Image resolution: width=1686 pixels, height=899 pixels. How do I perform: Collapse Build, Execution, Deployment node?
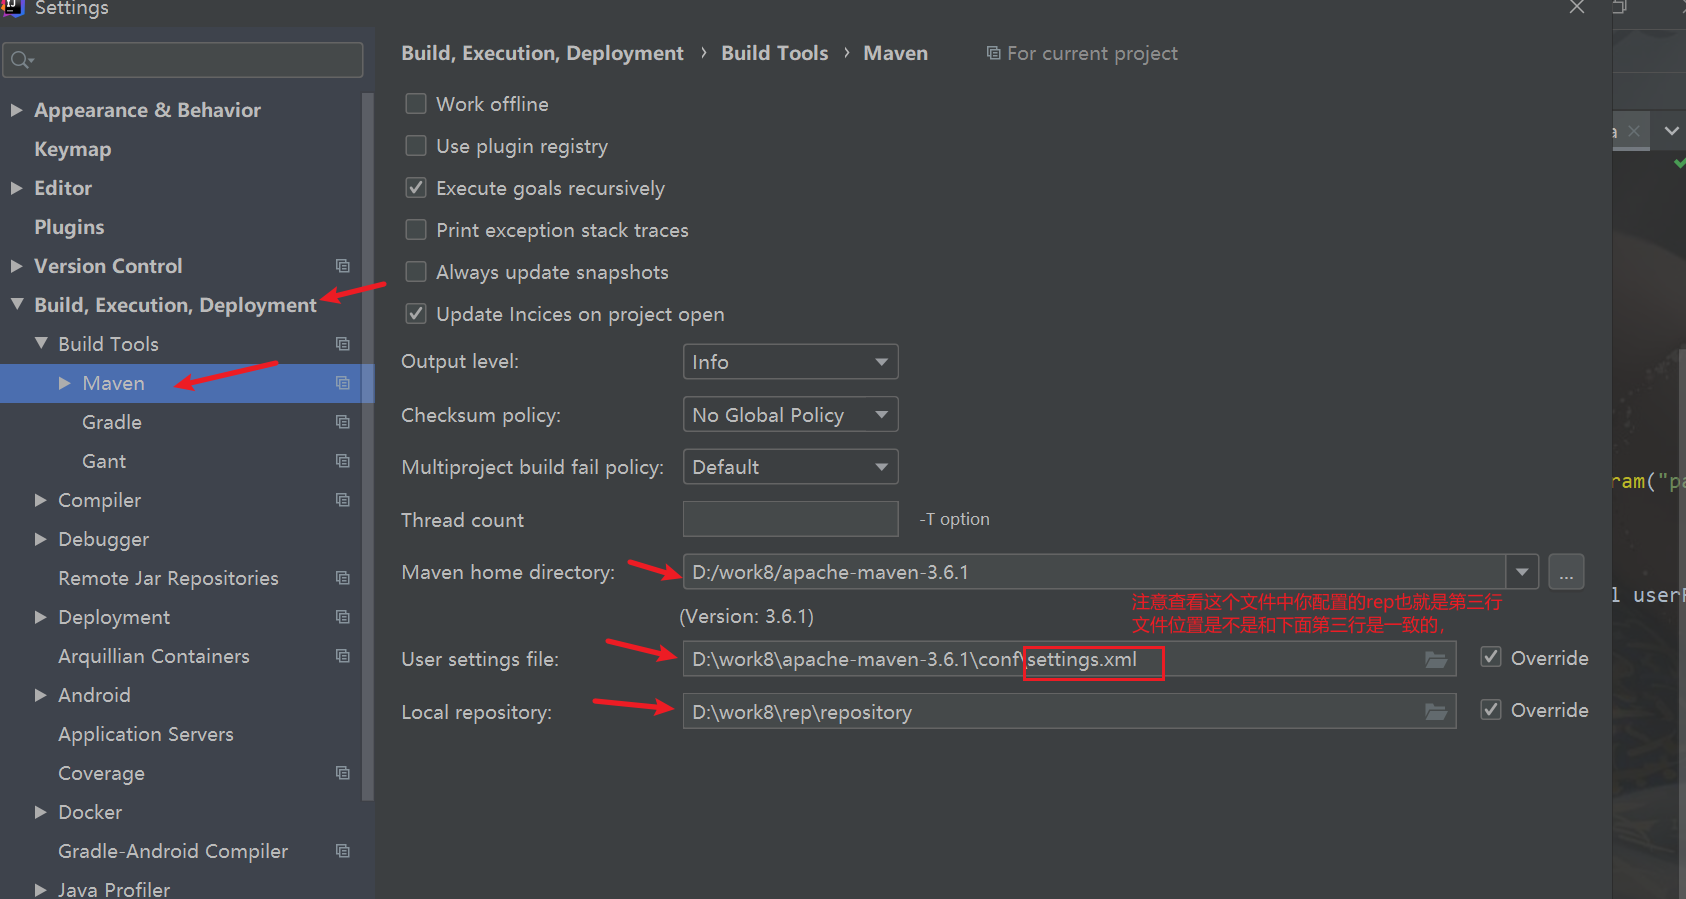(17, 304)
